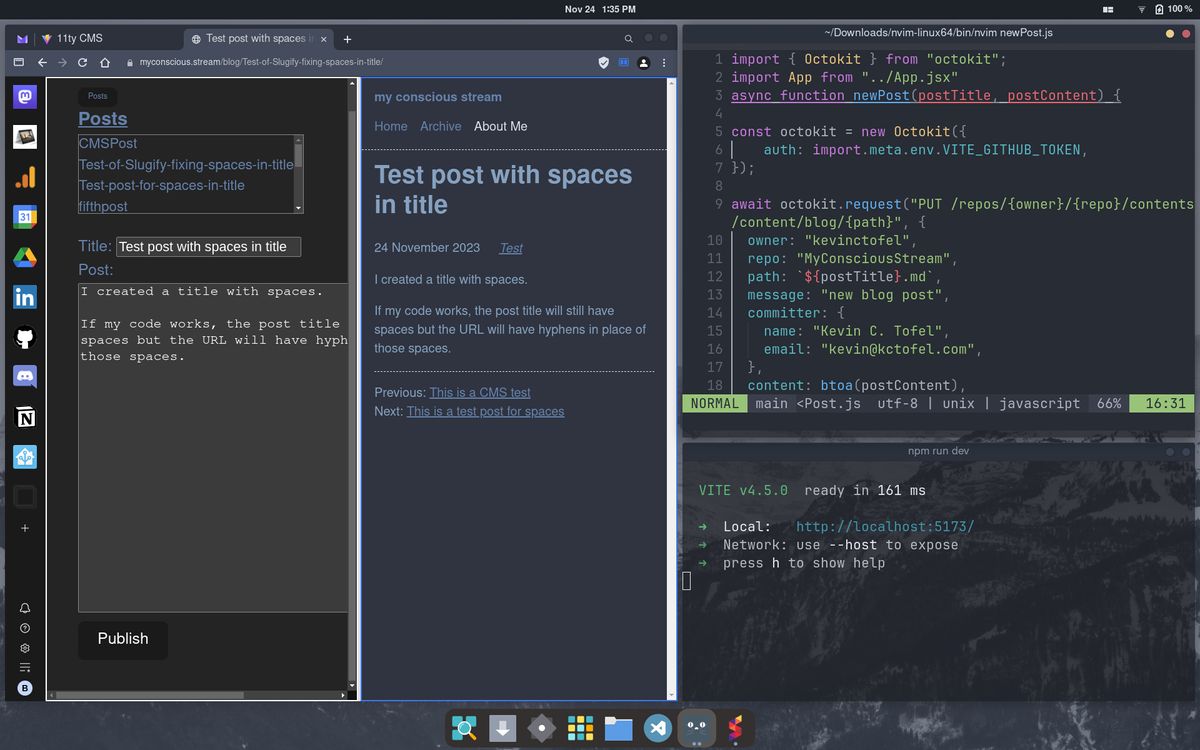Switch to the 11ty CMS tab
Viewport: 1200px width, 750px height.
coord(80,39)
